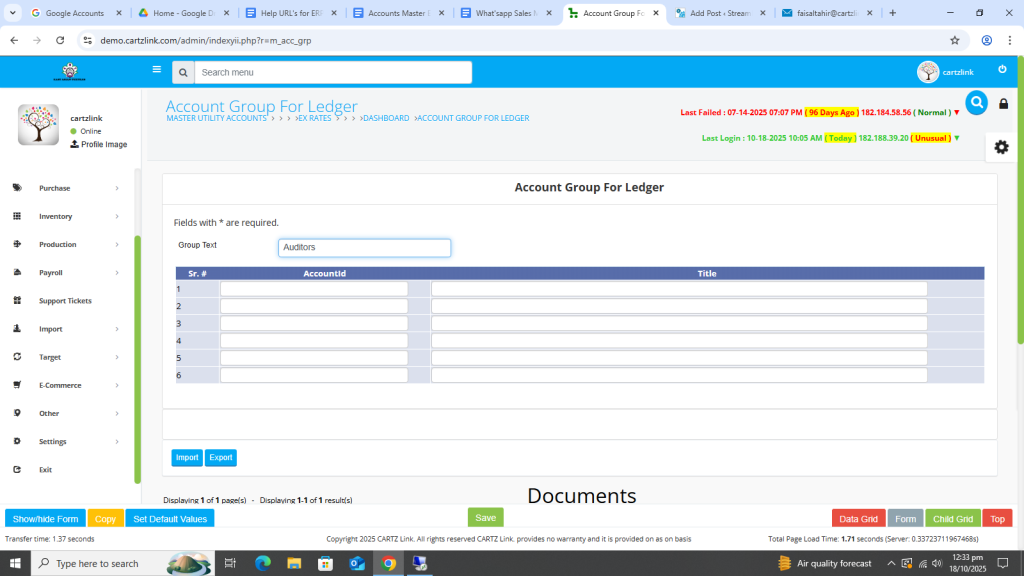Click the Export button
Viewport: 1024px width, 576px height.
click(x=221, y=457)
